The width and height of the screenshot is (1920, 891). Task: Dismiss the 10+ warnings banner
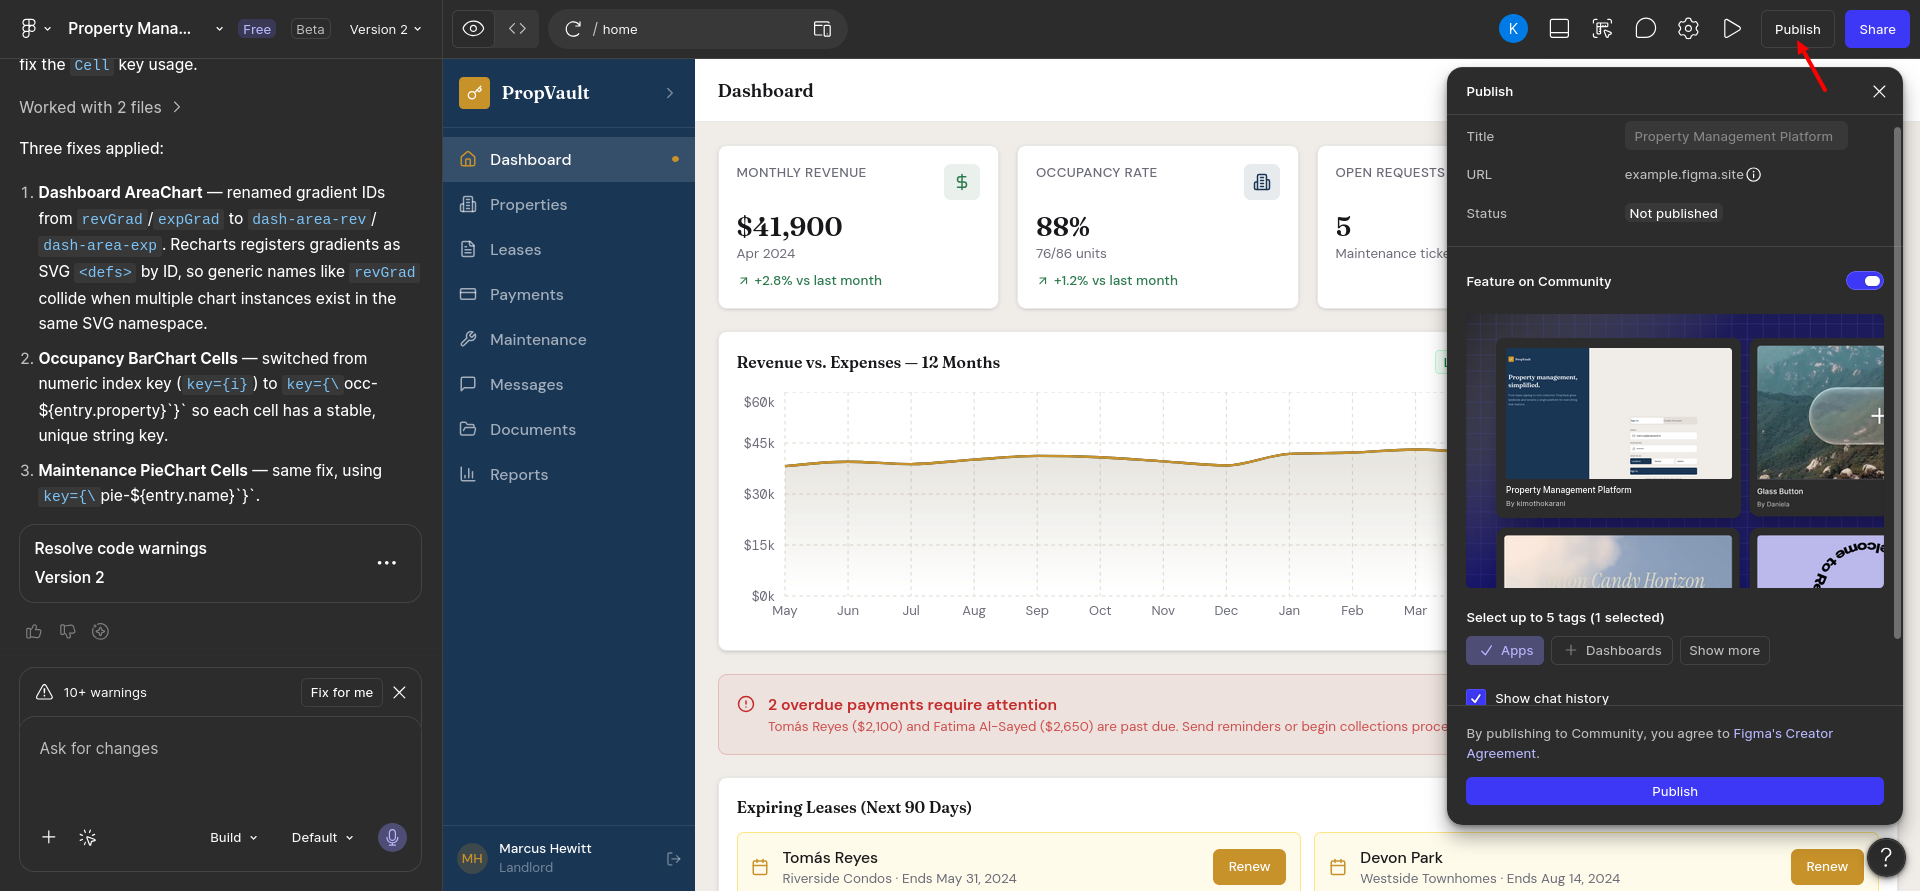[x=399, y=692]
